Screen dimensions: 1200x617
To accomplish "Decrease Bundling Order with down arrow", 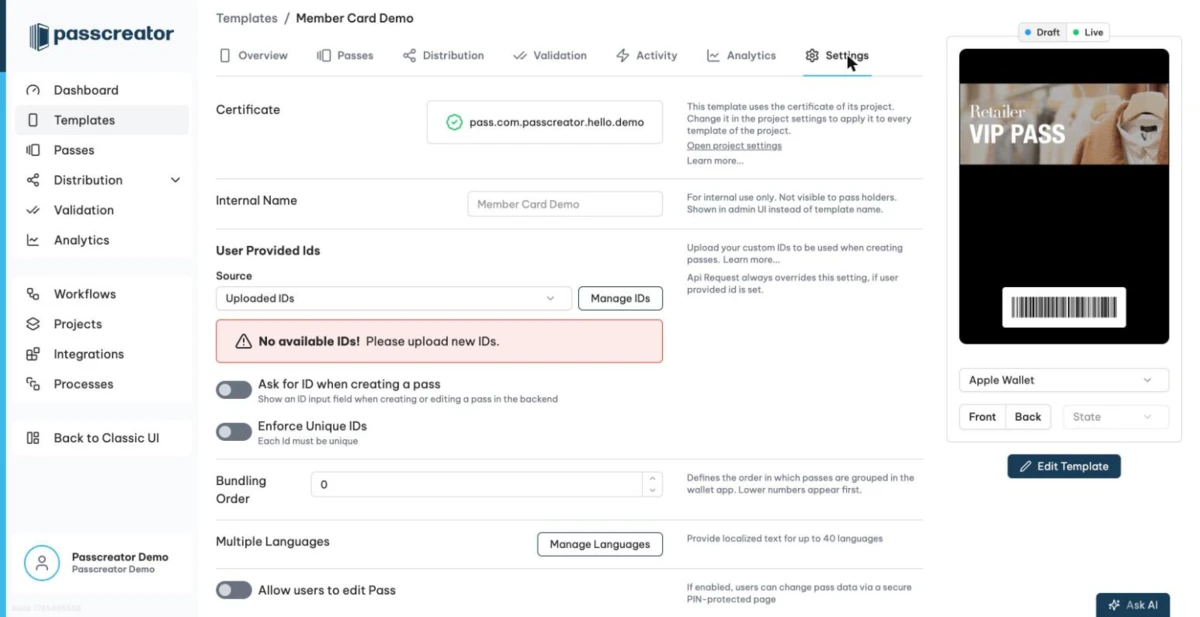I will pyautogui.click(x=653, y=490).
